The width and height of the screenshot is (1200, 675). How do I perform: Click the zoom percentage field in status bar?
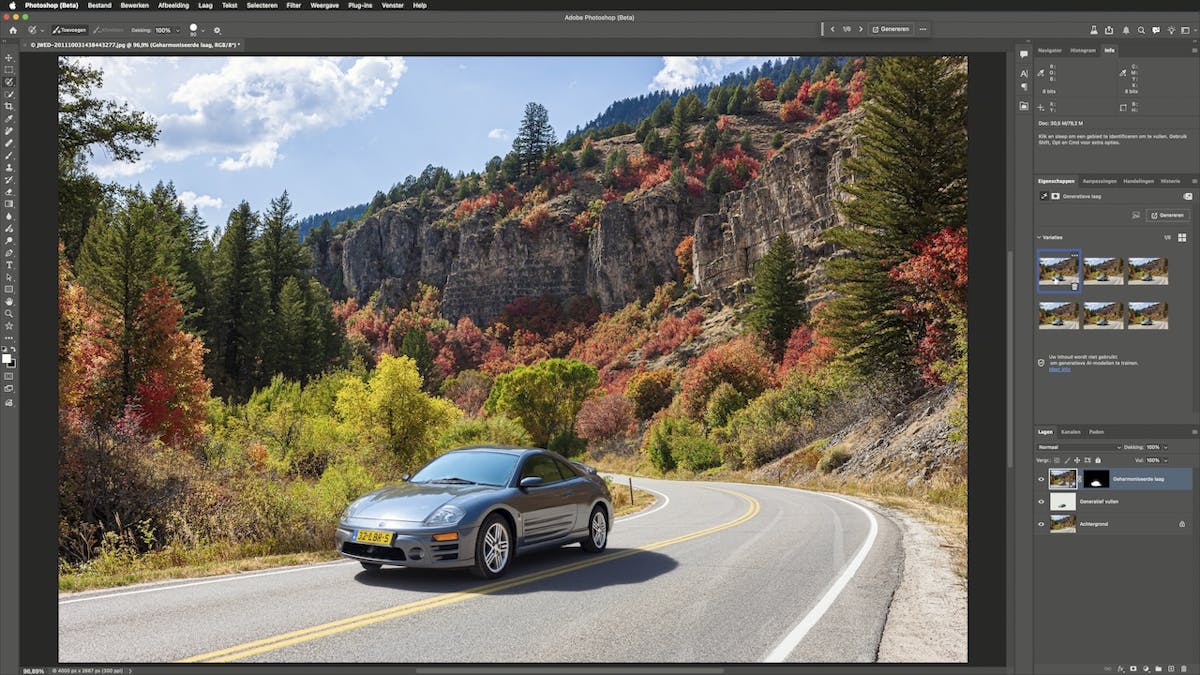pyautogui.click(x=33, y=671)
